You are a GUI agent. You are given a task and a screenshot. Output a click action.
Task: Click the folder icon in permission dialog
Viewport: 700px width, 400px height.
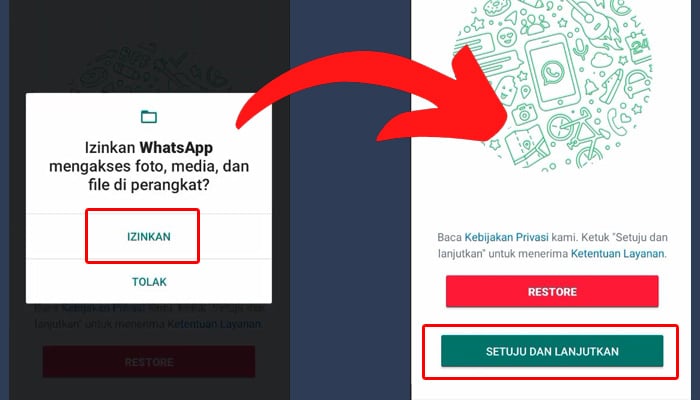[149, 117]
